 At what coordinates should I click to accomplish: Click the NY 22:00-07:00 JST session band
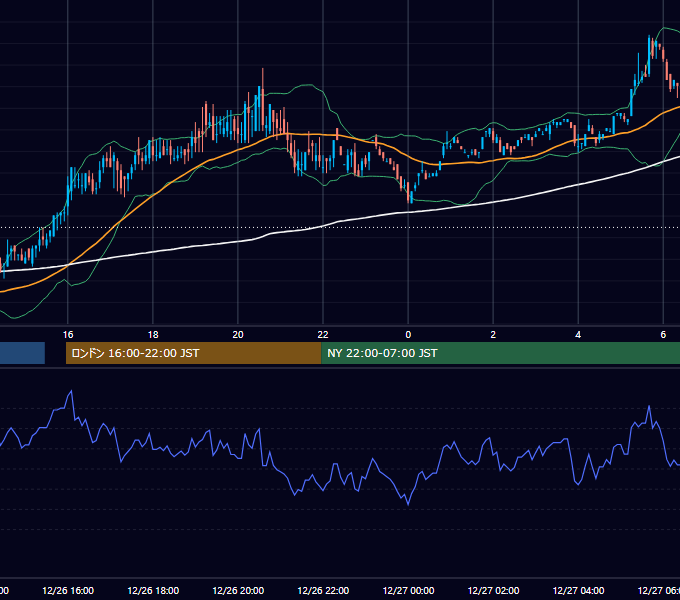coord(500,353)
